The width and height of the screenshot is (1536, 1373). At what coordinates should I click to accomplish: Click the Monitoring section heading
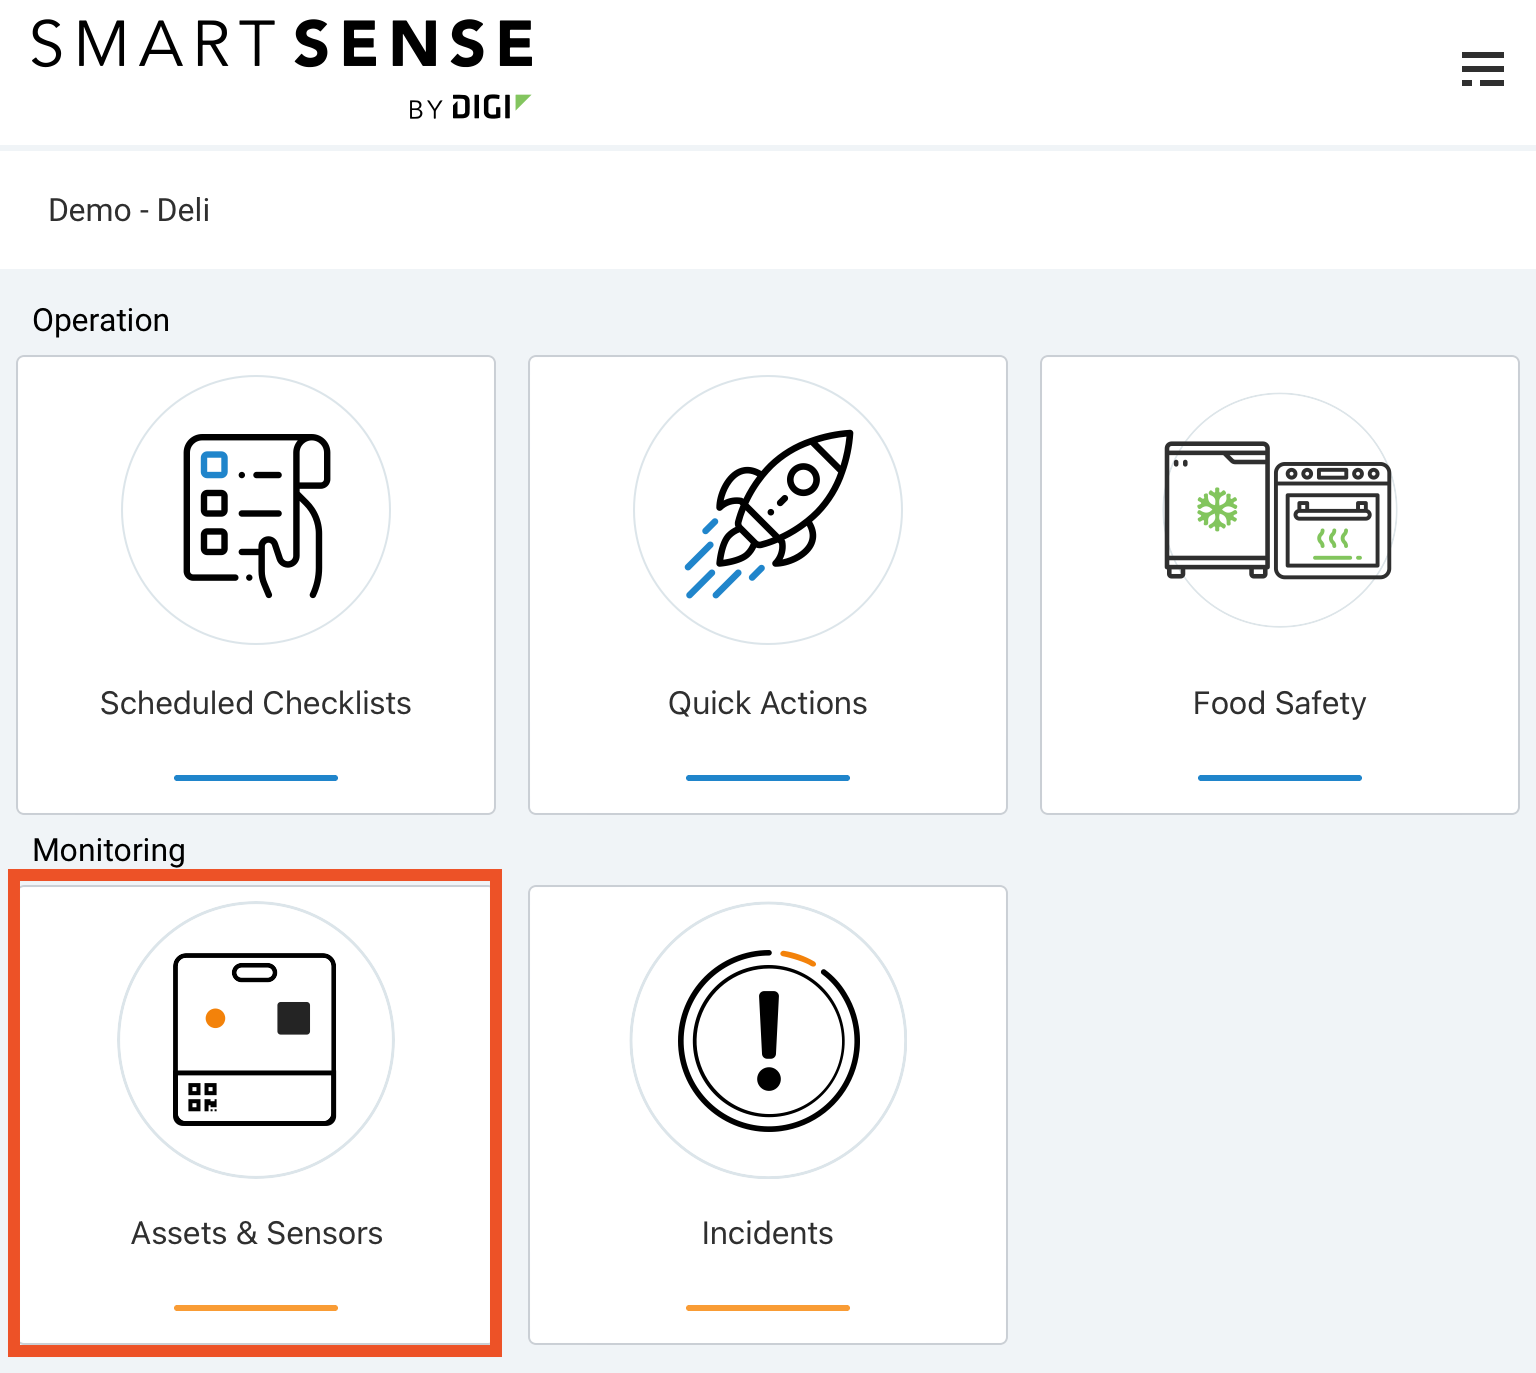(108, 850)
